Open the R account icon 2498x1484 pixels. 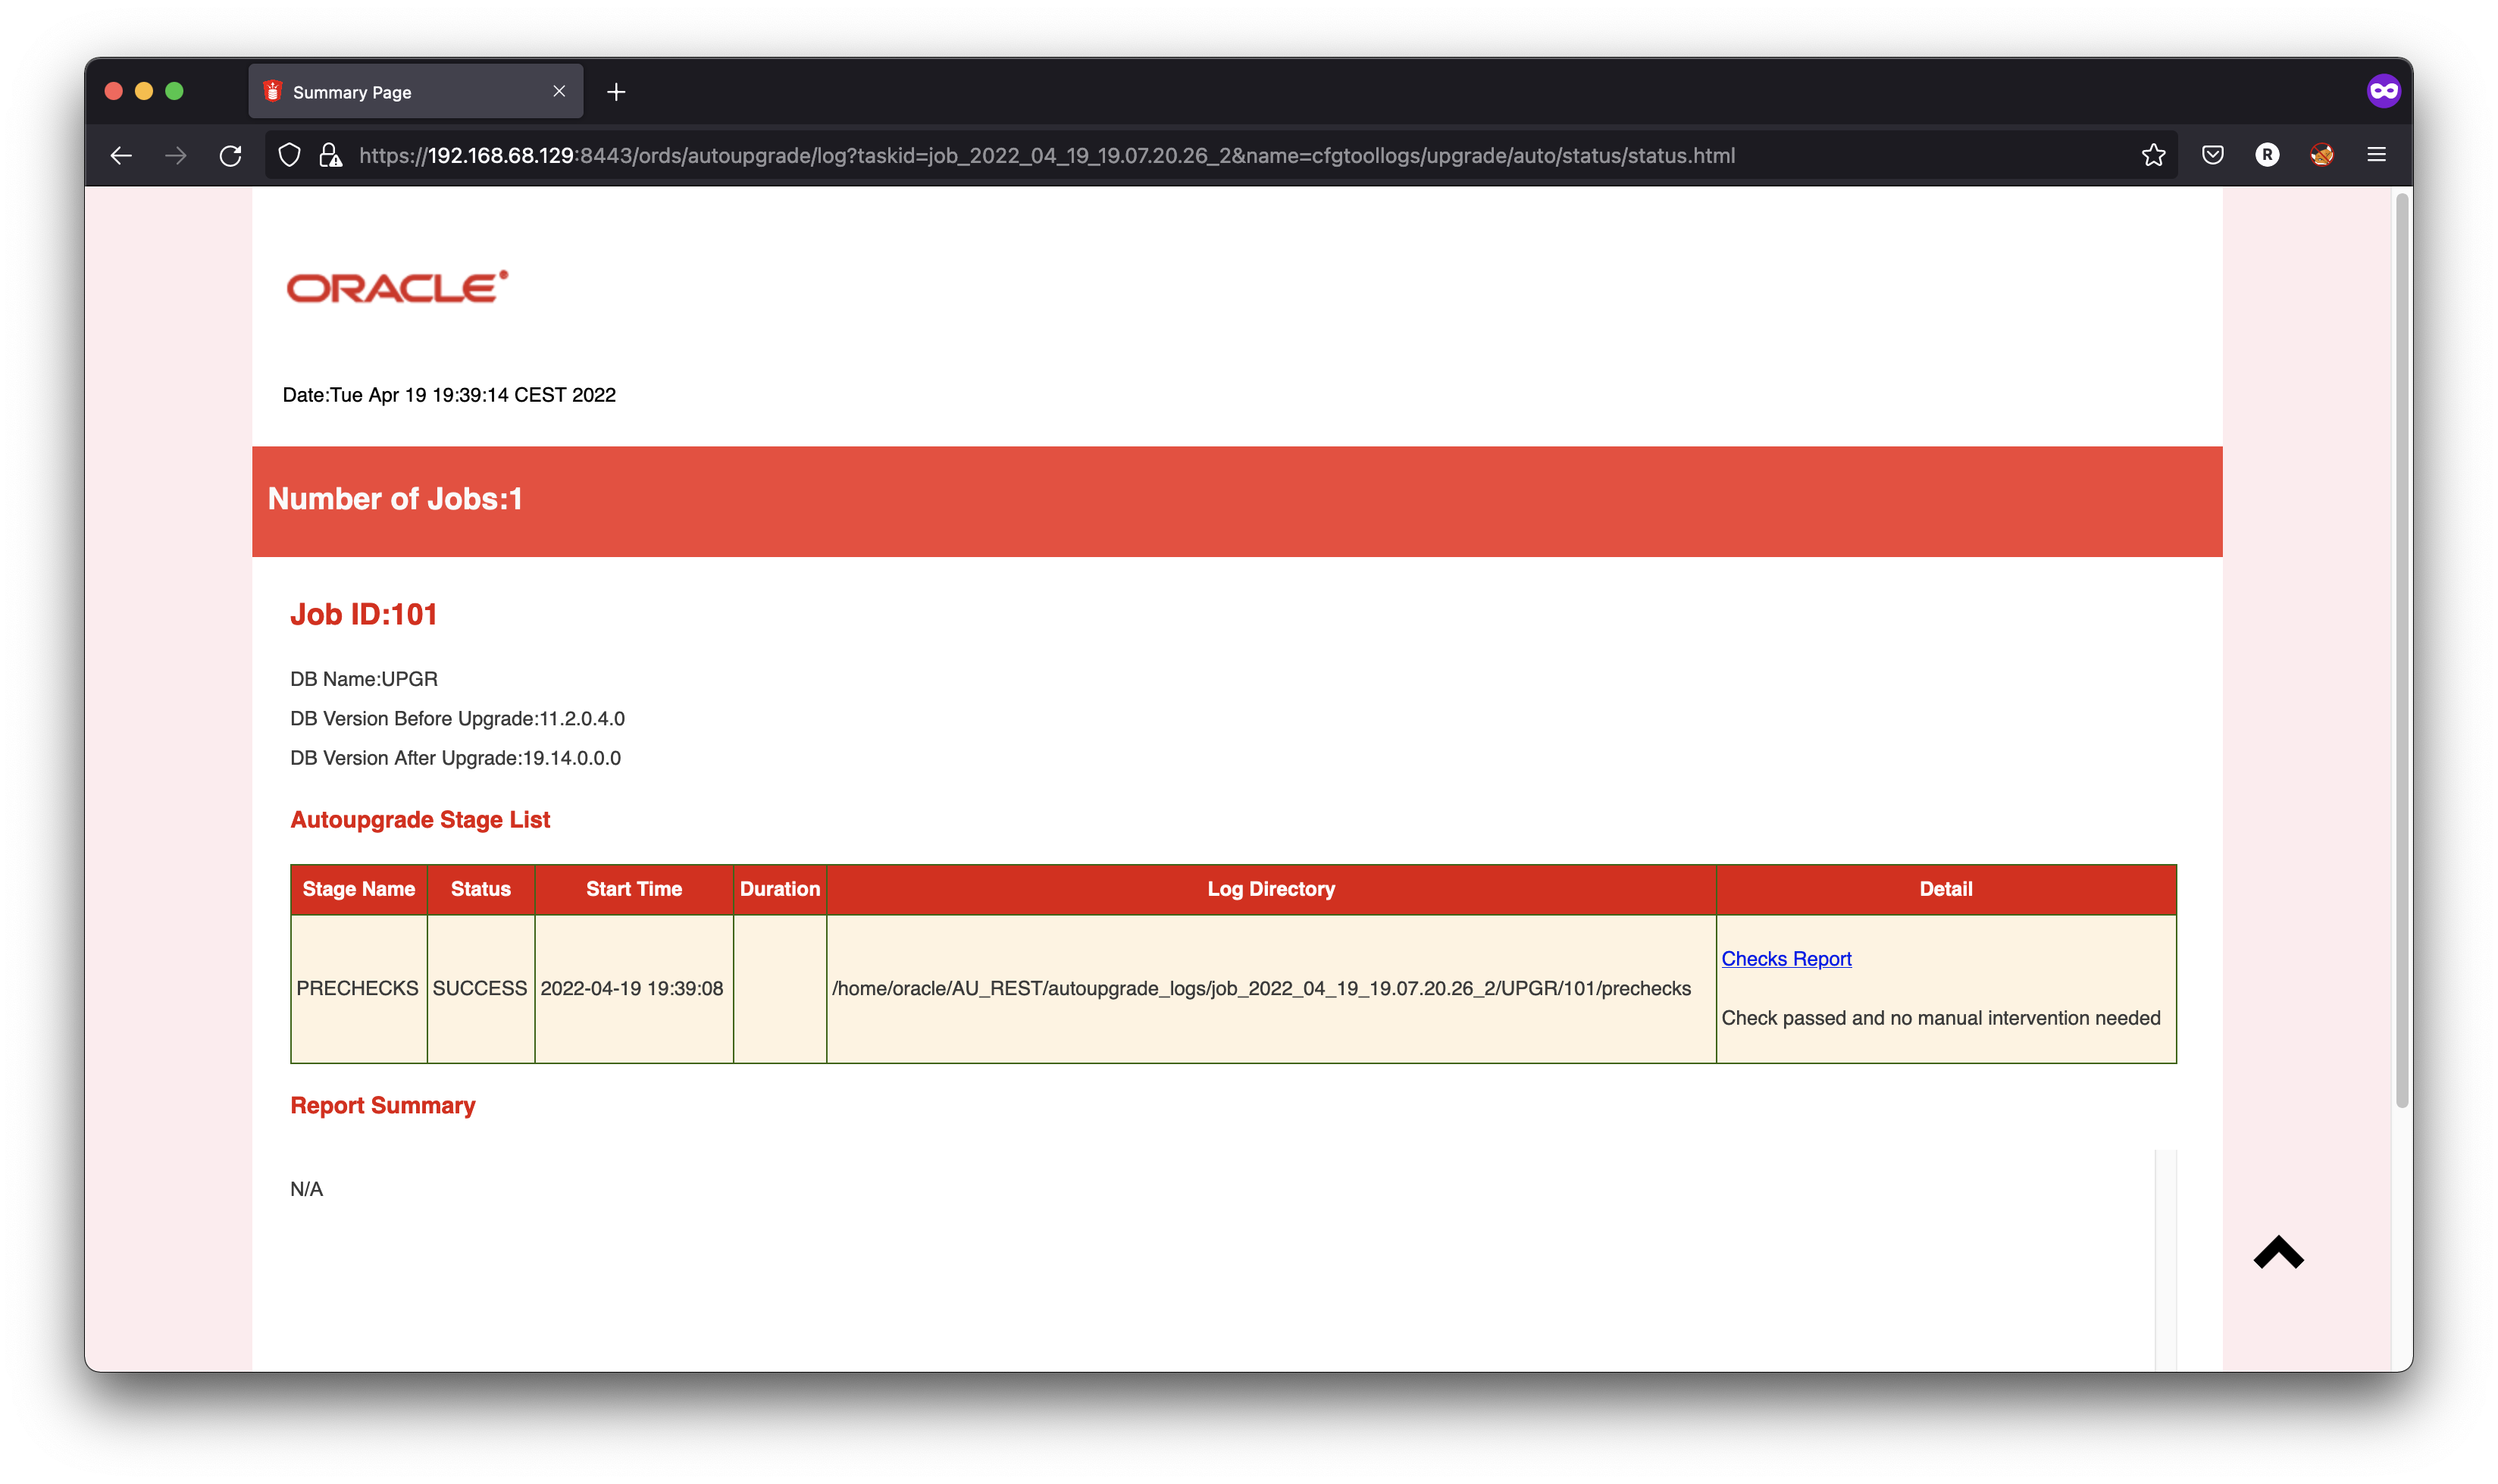click(x=2267, y=155)
